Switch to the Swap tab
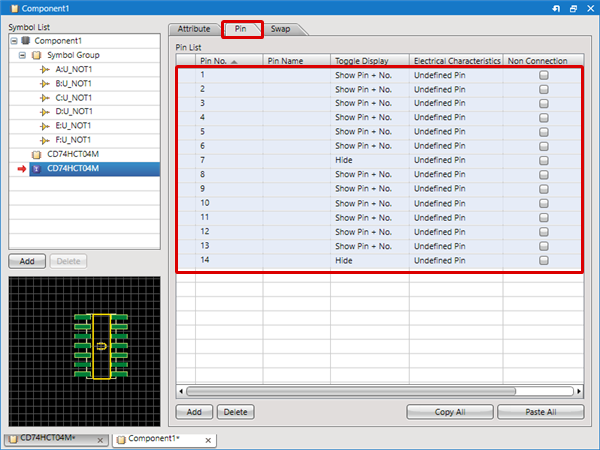 (280, 29)
